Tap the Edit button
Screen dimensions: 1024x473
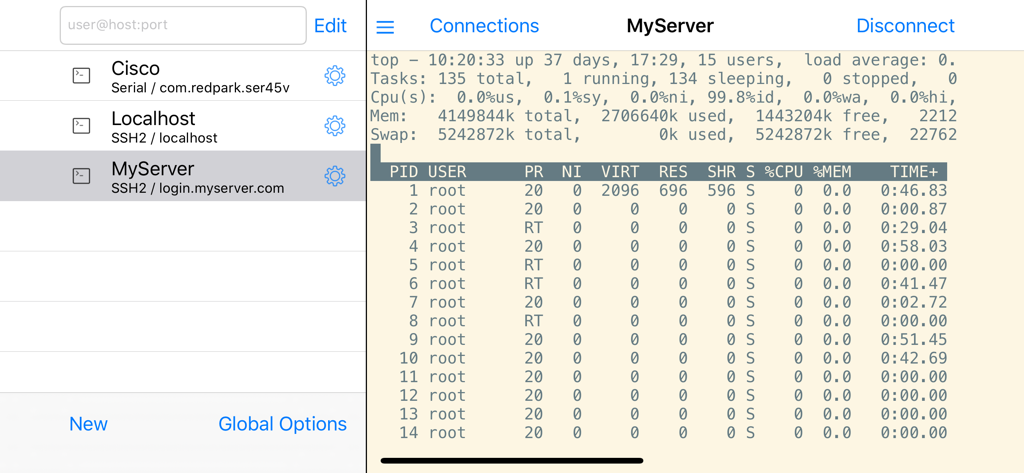(330, 25)
